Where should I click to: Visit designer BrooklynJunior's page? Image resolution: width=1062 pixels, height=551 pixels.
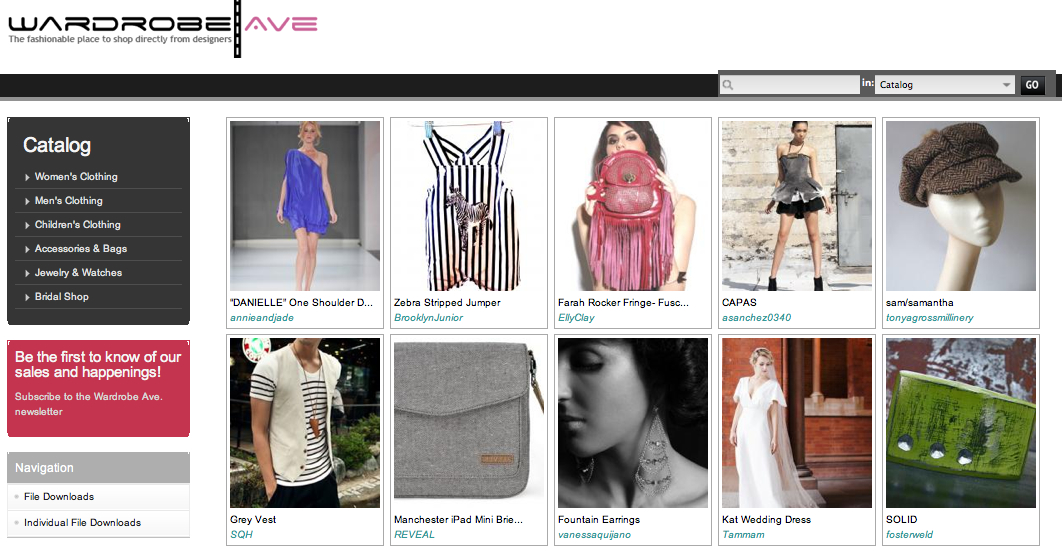pos(428,317)
